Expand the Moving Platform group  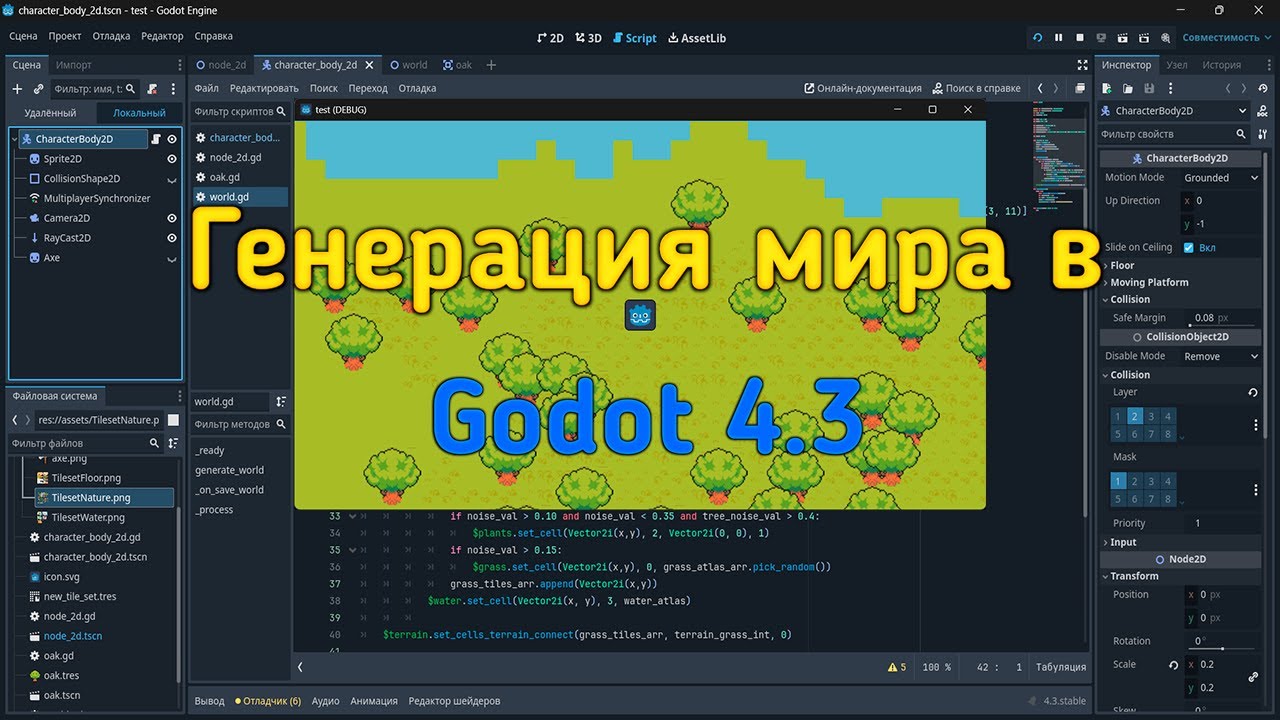pyautogui.click(x=1180, y=282)
